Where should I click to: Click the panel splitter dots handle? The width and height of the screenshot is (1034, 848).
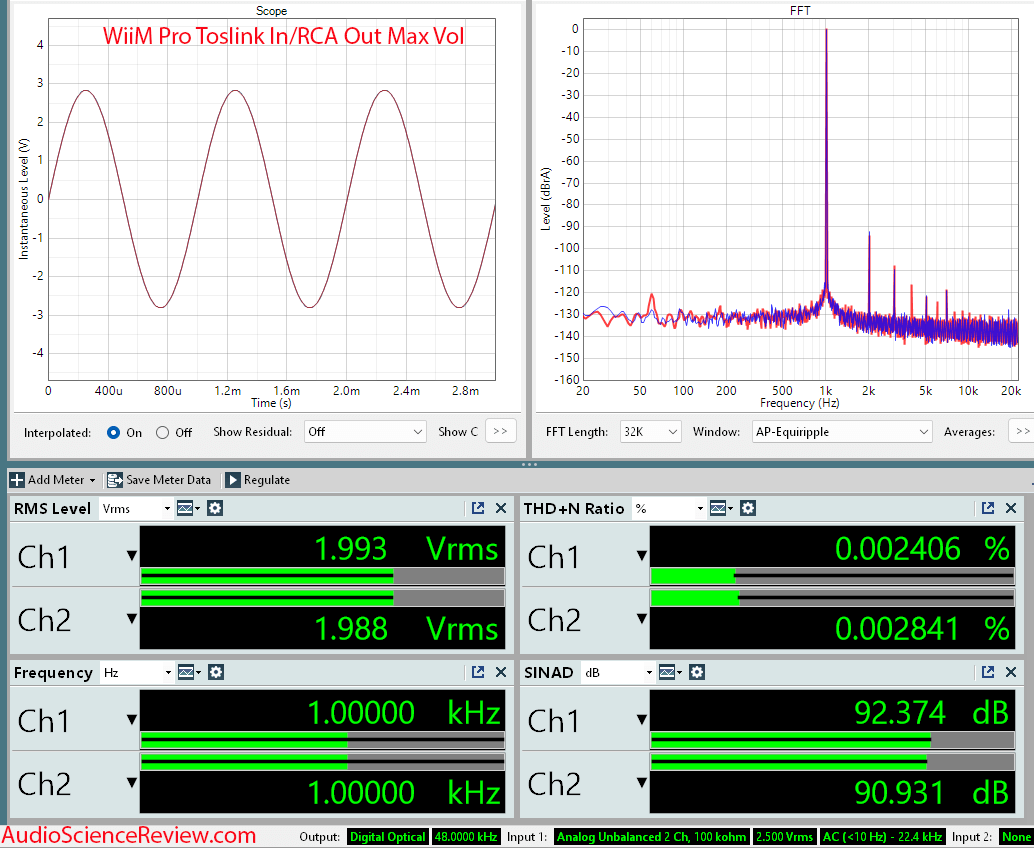coord(529,464)
